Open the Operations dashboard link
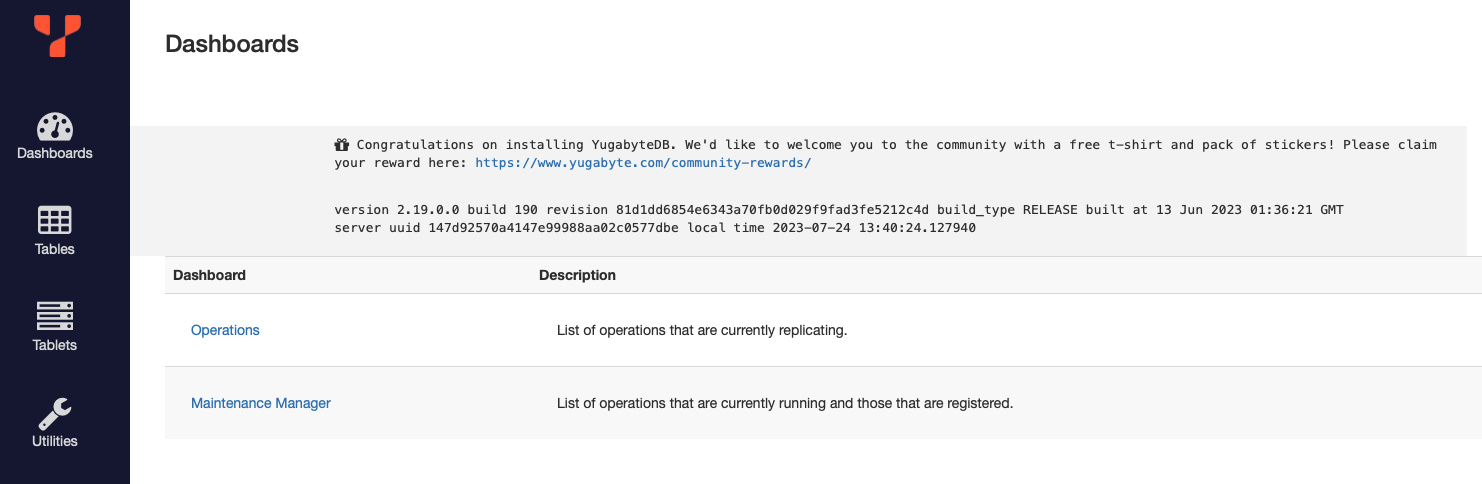This screenshot has width=1482, height=484. 225,330
